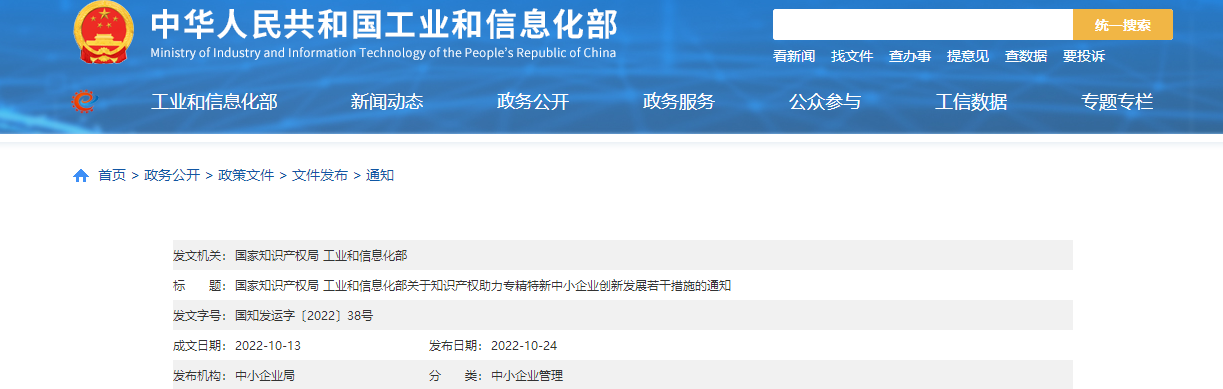The height and width of the screenshot is (389, 1223).
Task: Click the 发文机关 value 国家知识产权局 工业和信息化部
Action: (x=321, y=256)
